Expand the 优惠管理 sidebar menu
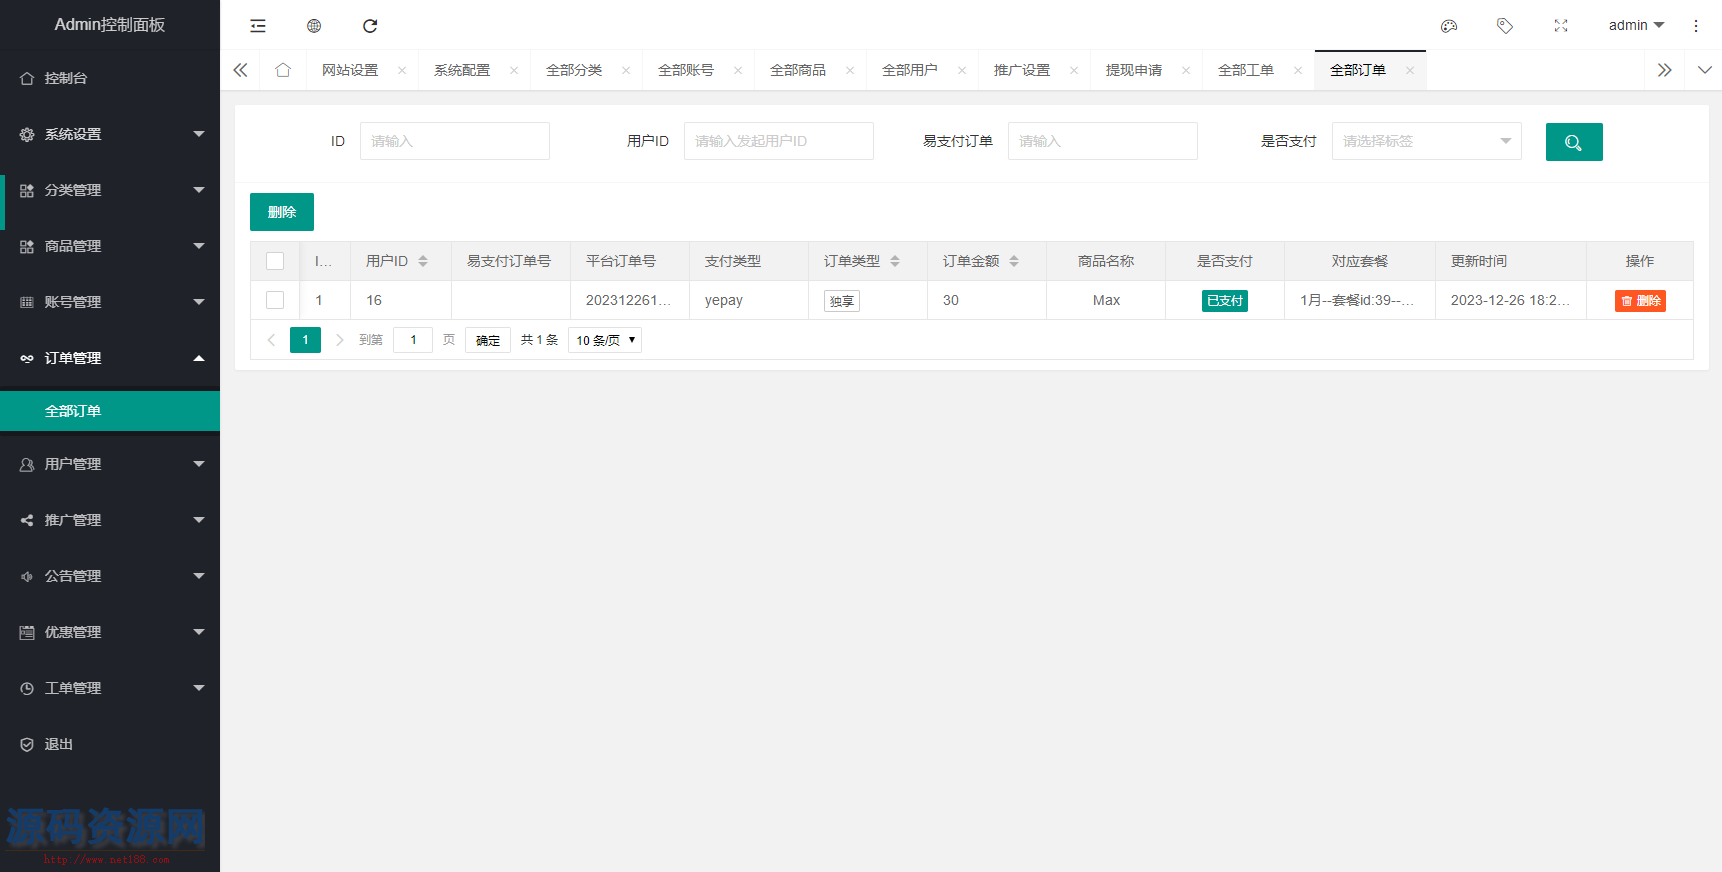Screen dimensions: 1722x872 pos(110,632)
